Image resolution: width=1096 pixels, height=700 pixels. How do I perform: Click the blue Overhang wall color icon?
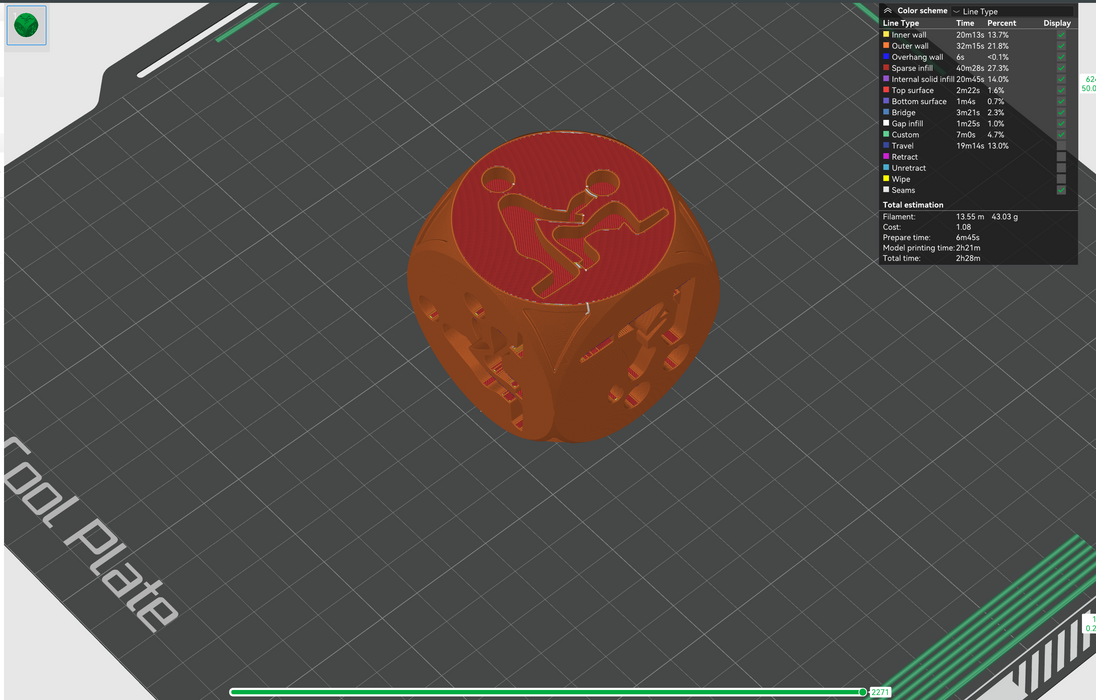(886, 57)
